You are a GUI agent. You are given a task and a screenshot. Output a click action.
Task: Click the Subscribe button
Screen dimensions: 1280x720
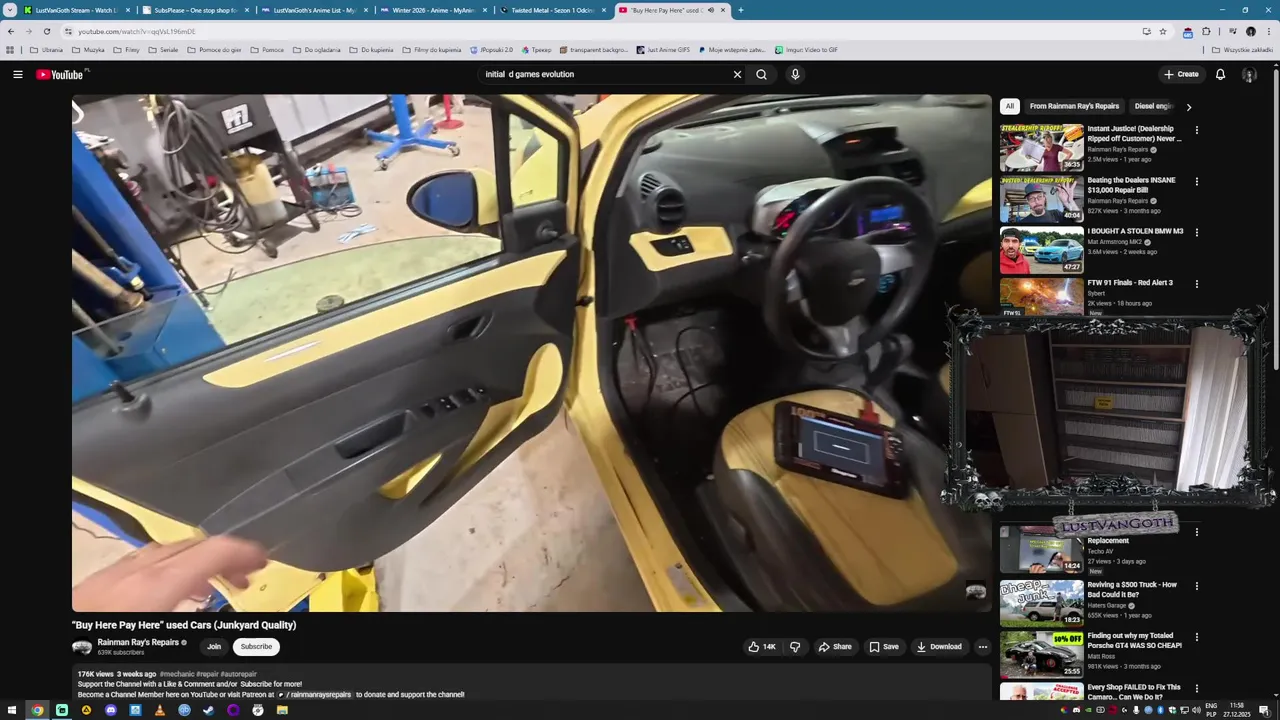click(256, 647)
